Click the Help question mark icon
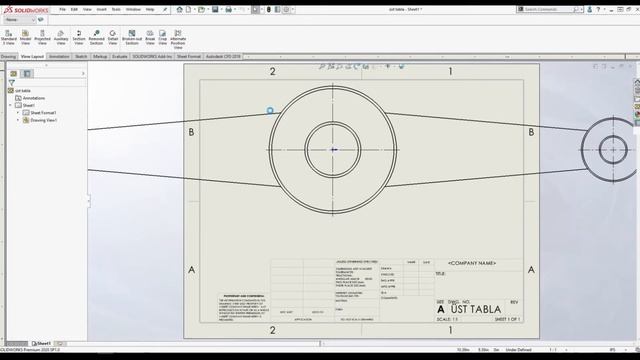 [x=598, y=9]
